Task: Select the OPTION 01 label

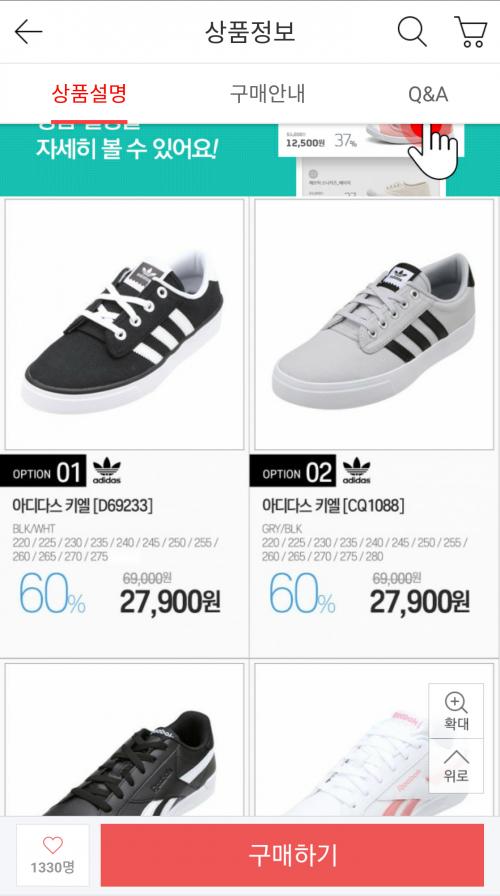Action: coord(43,471)
